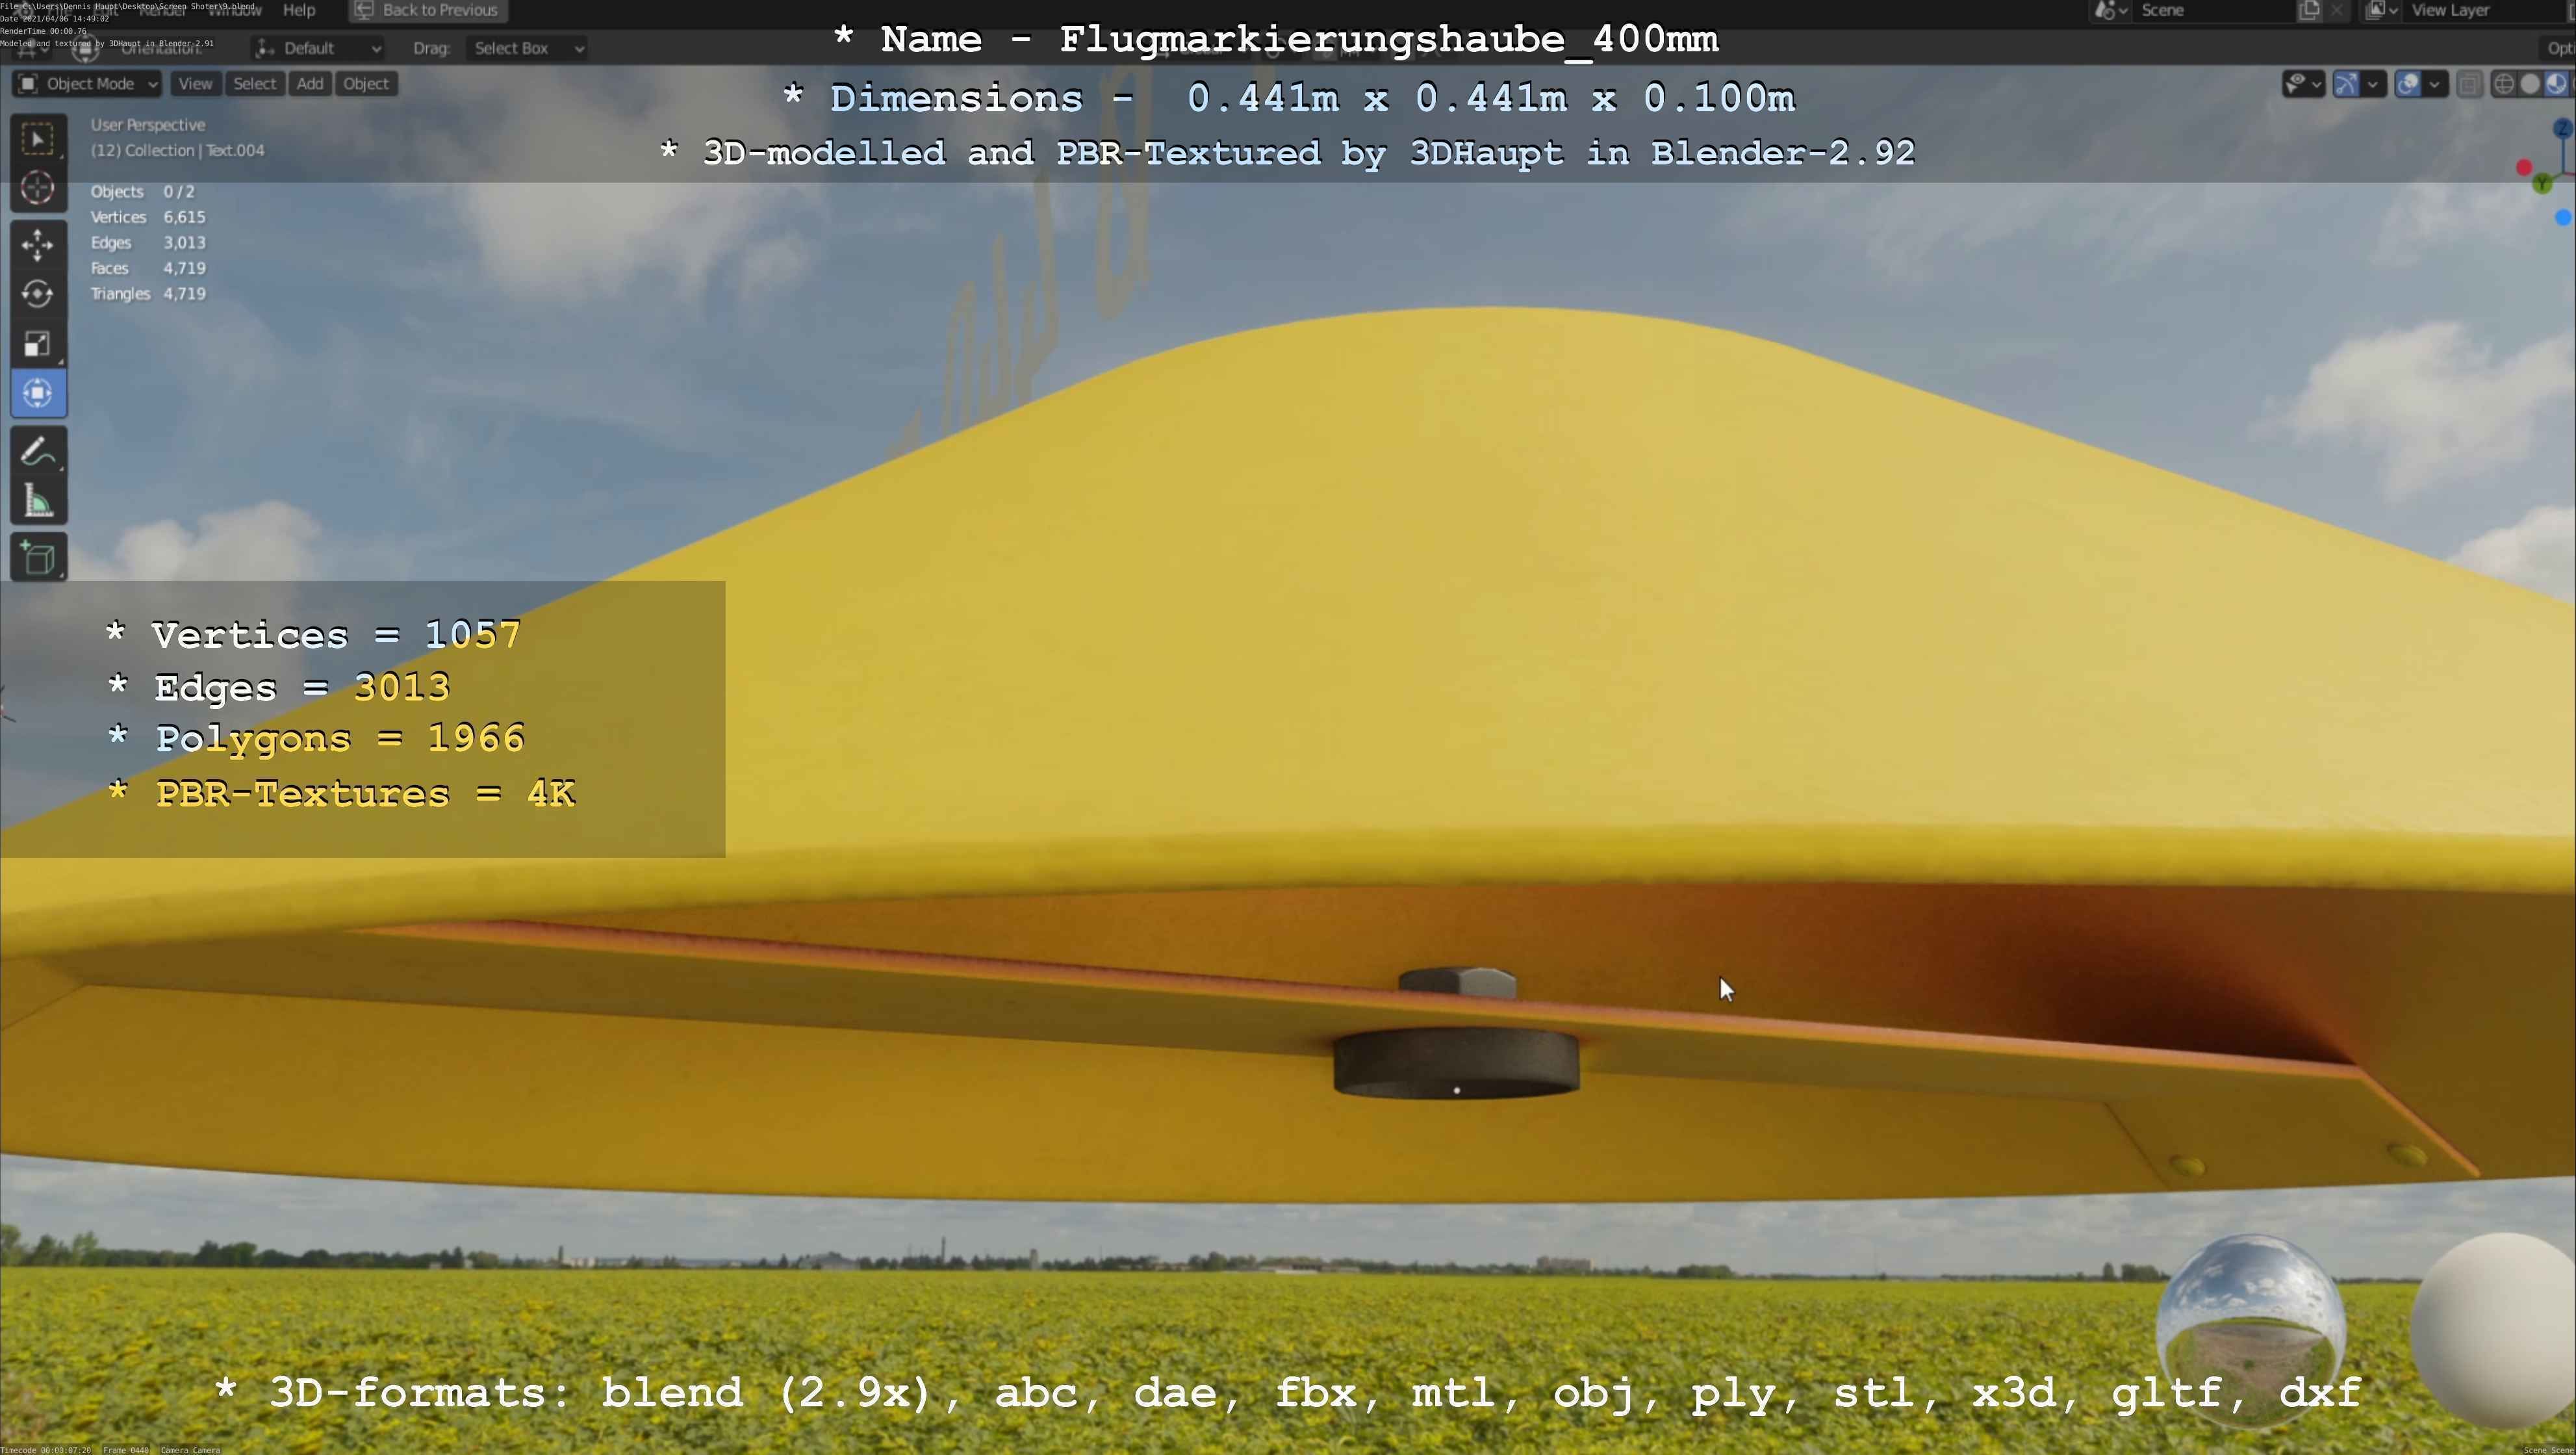Screen dimensions: 2576x1455
Task: Toggle X-Ray mode
Action: point(2469,84)
